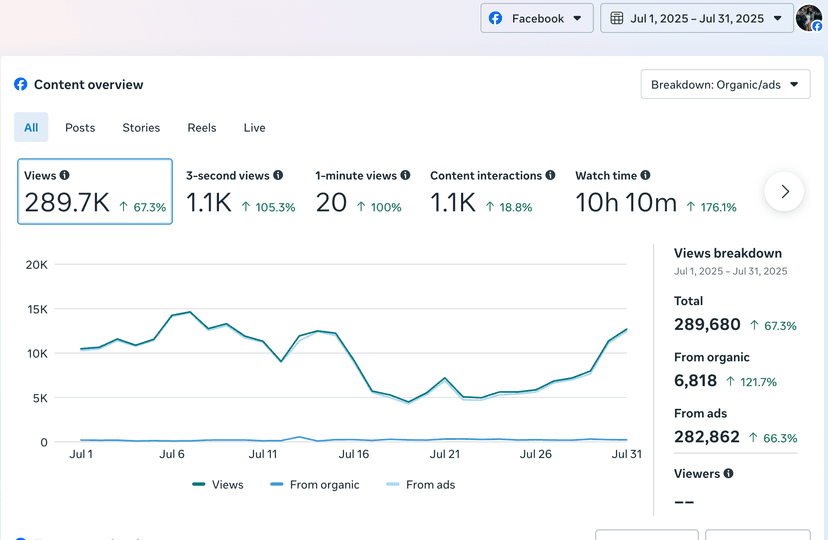Click the profile avatar picture
Screen dimensions: 828x540
(809, 18)
